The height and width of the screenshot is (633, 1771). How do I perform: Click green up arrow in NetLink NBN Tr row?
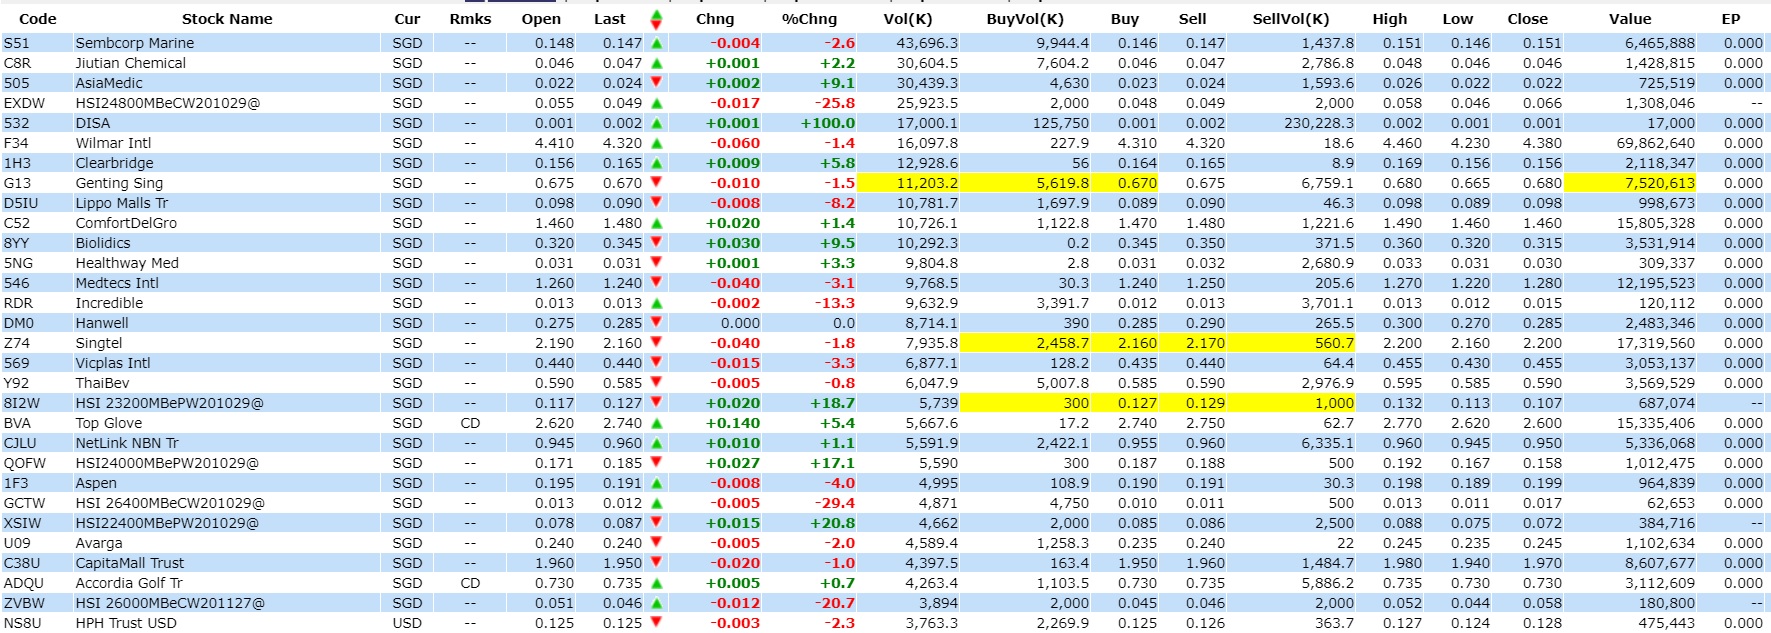pos(657,443)
